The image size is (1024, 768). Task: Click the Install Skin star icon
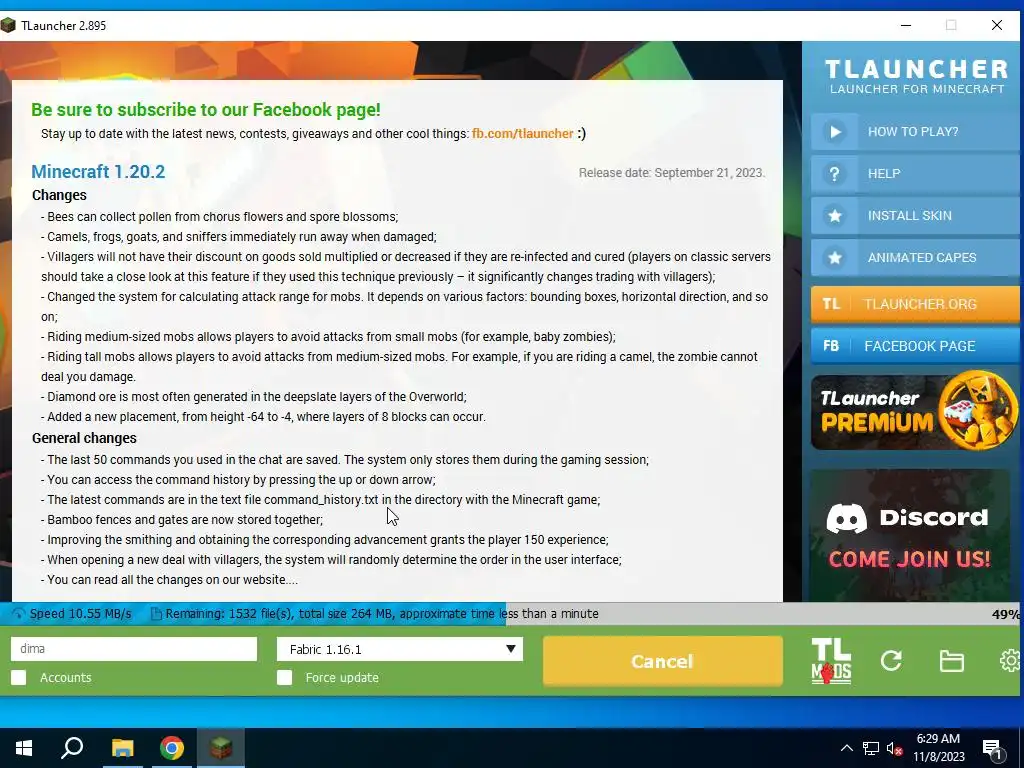[835, 216]
